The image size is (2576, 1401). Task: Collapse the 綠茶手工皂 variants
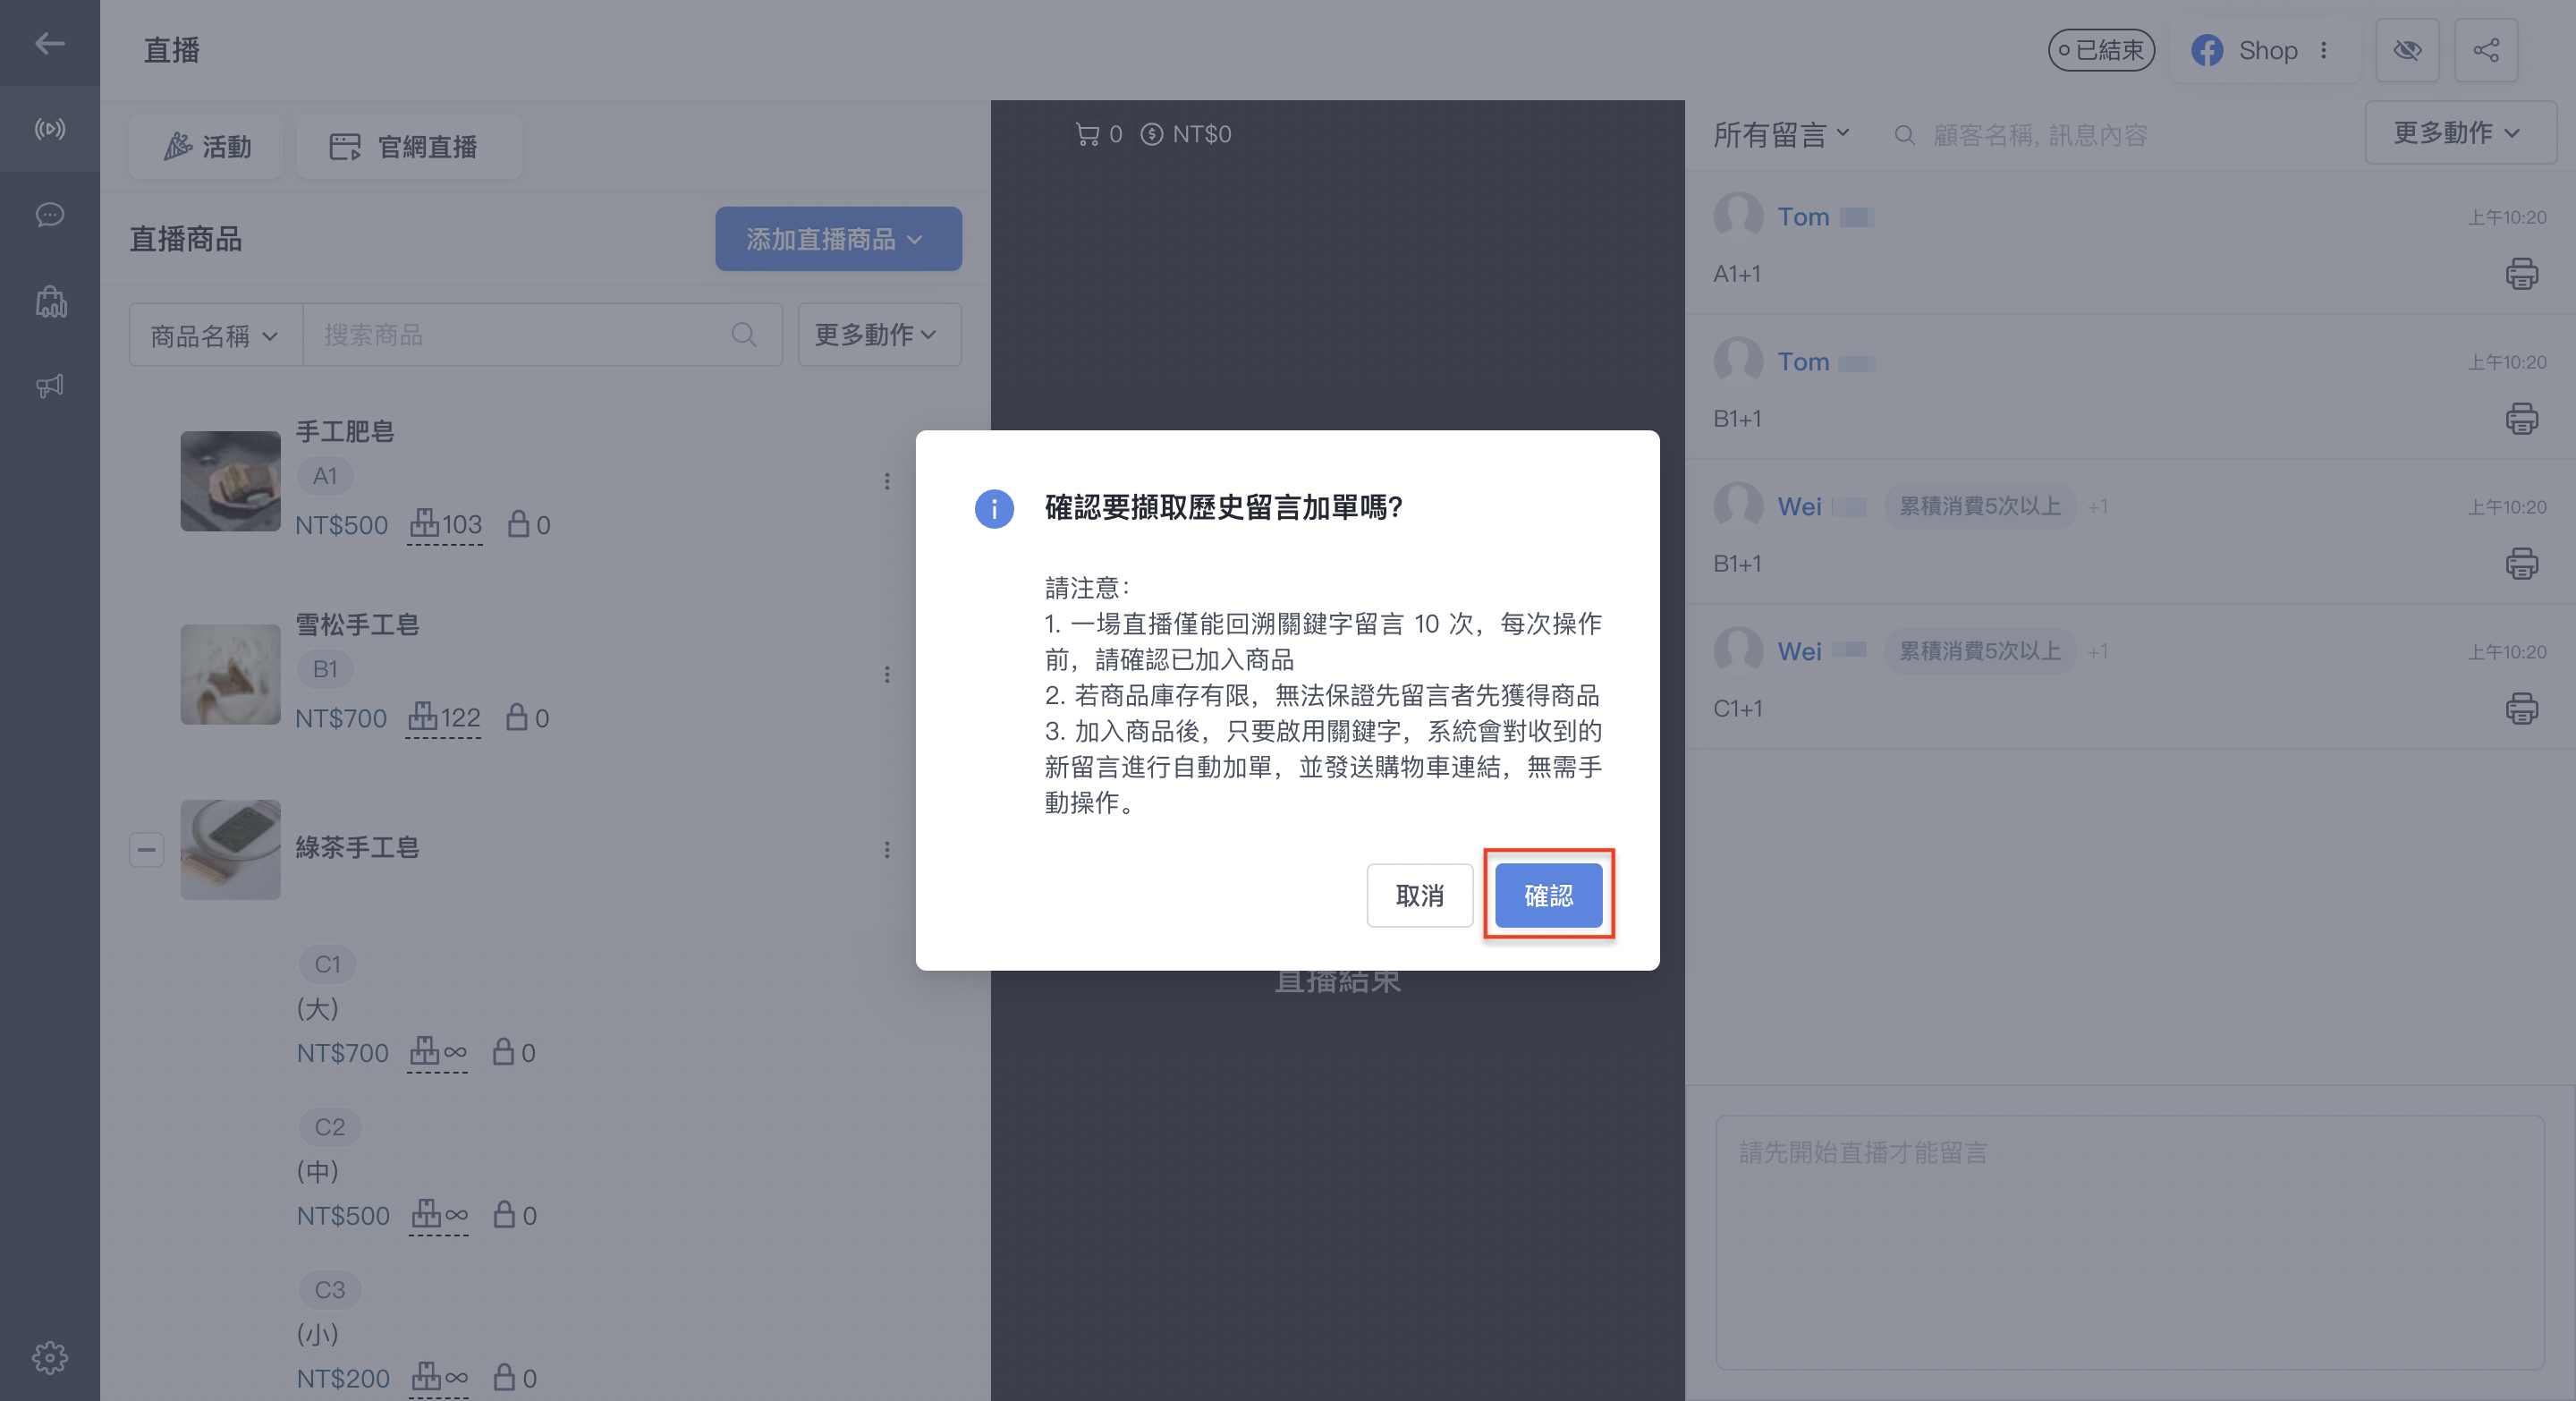pos(146,850)
